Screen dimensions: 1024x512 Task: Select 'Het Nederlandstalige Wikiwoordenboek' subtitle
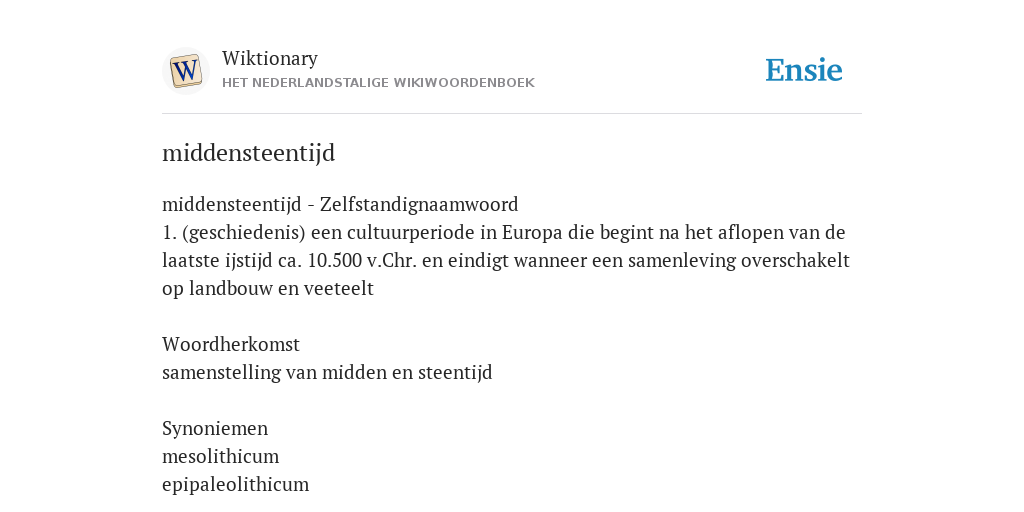tap(378, 83)
